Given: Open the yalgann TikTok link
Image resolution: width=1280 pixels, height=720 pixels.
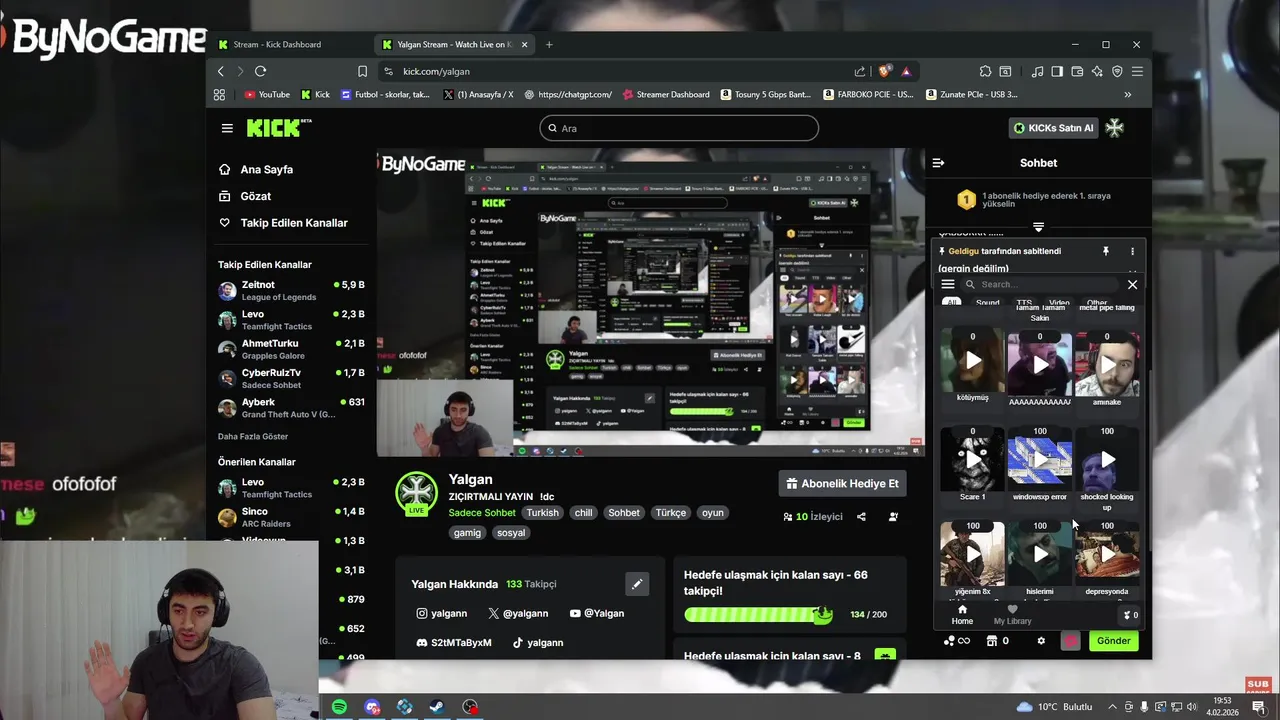Looking at the screenshot, I should (x=538, y=643).
